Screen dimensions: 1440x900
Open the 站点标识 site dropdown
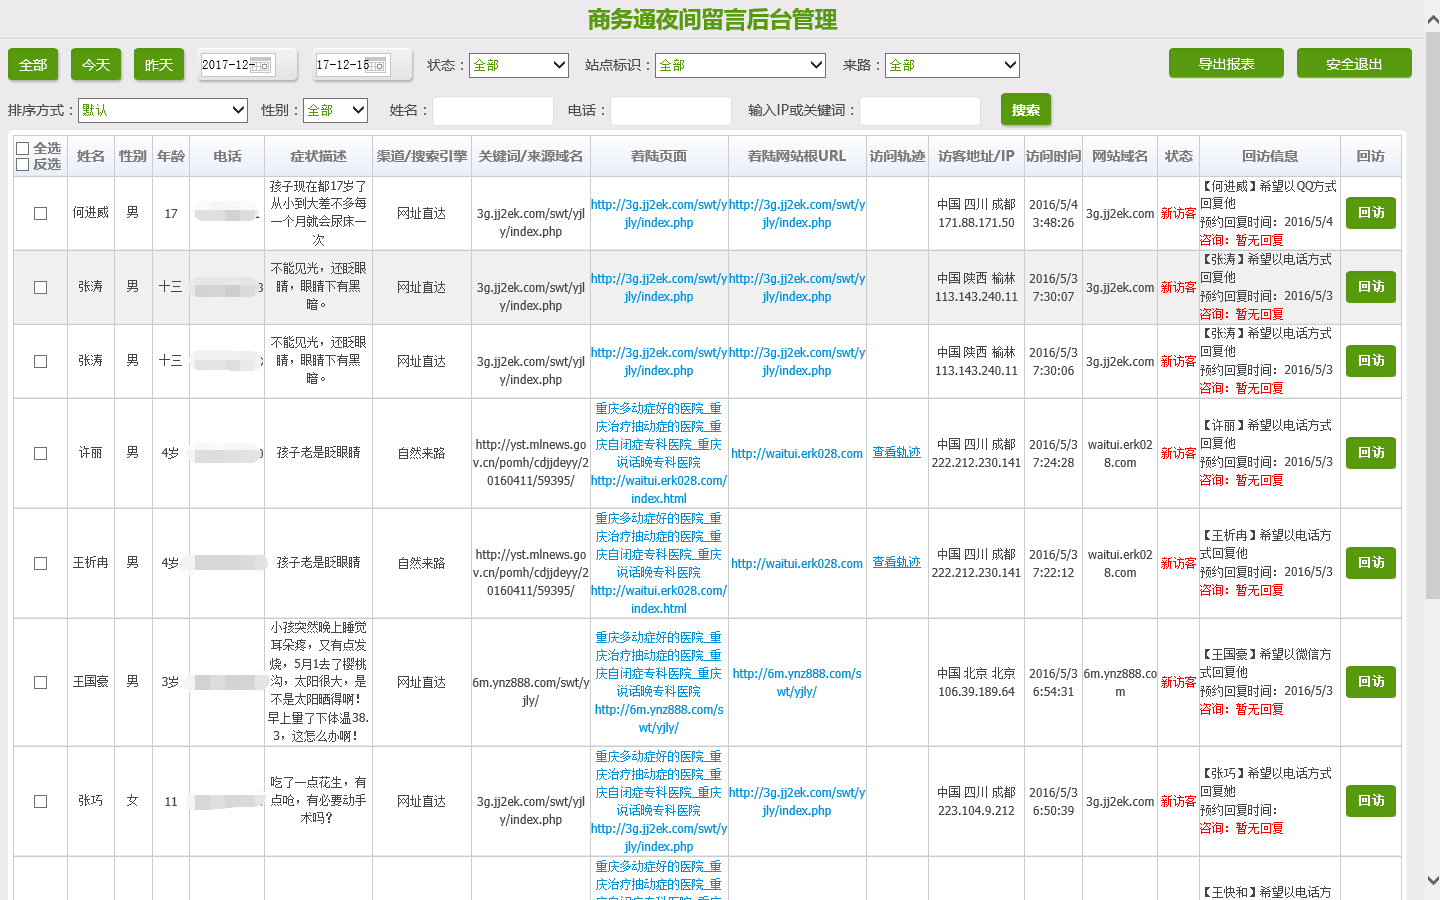click(x=740, y=65)
